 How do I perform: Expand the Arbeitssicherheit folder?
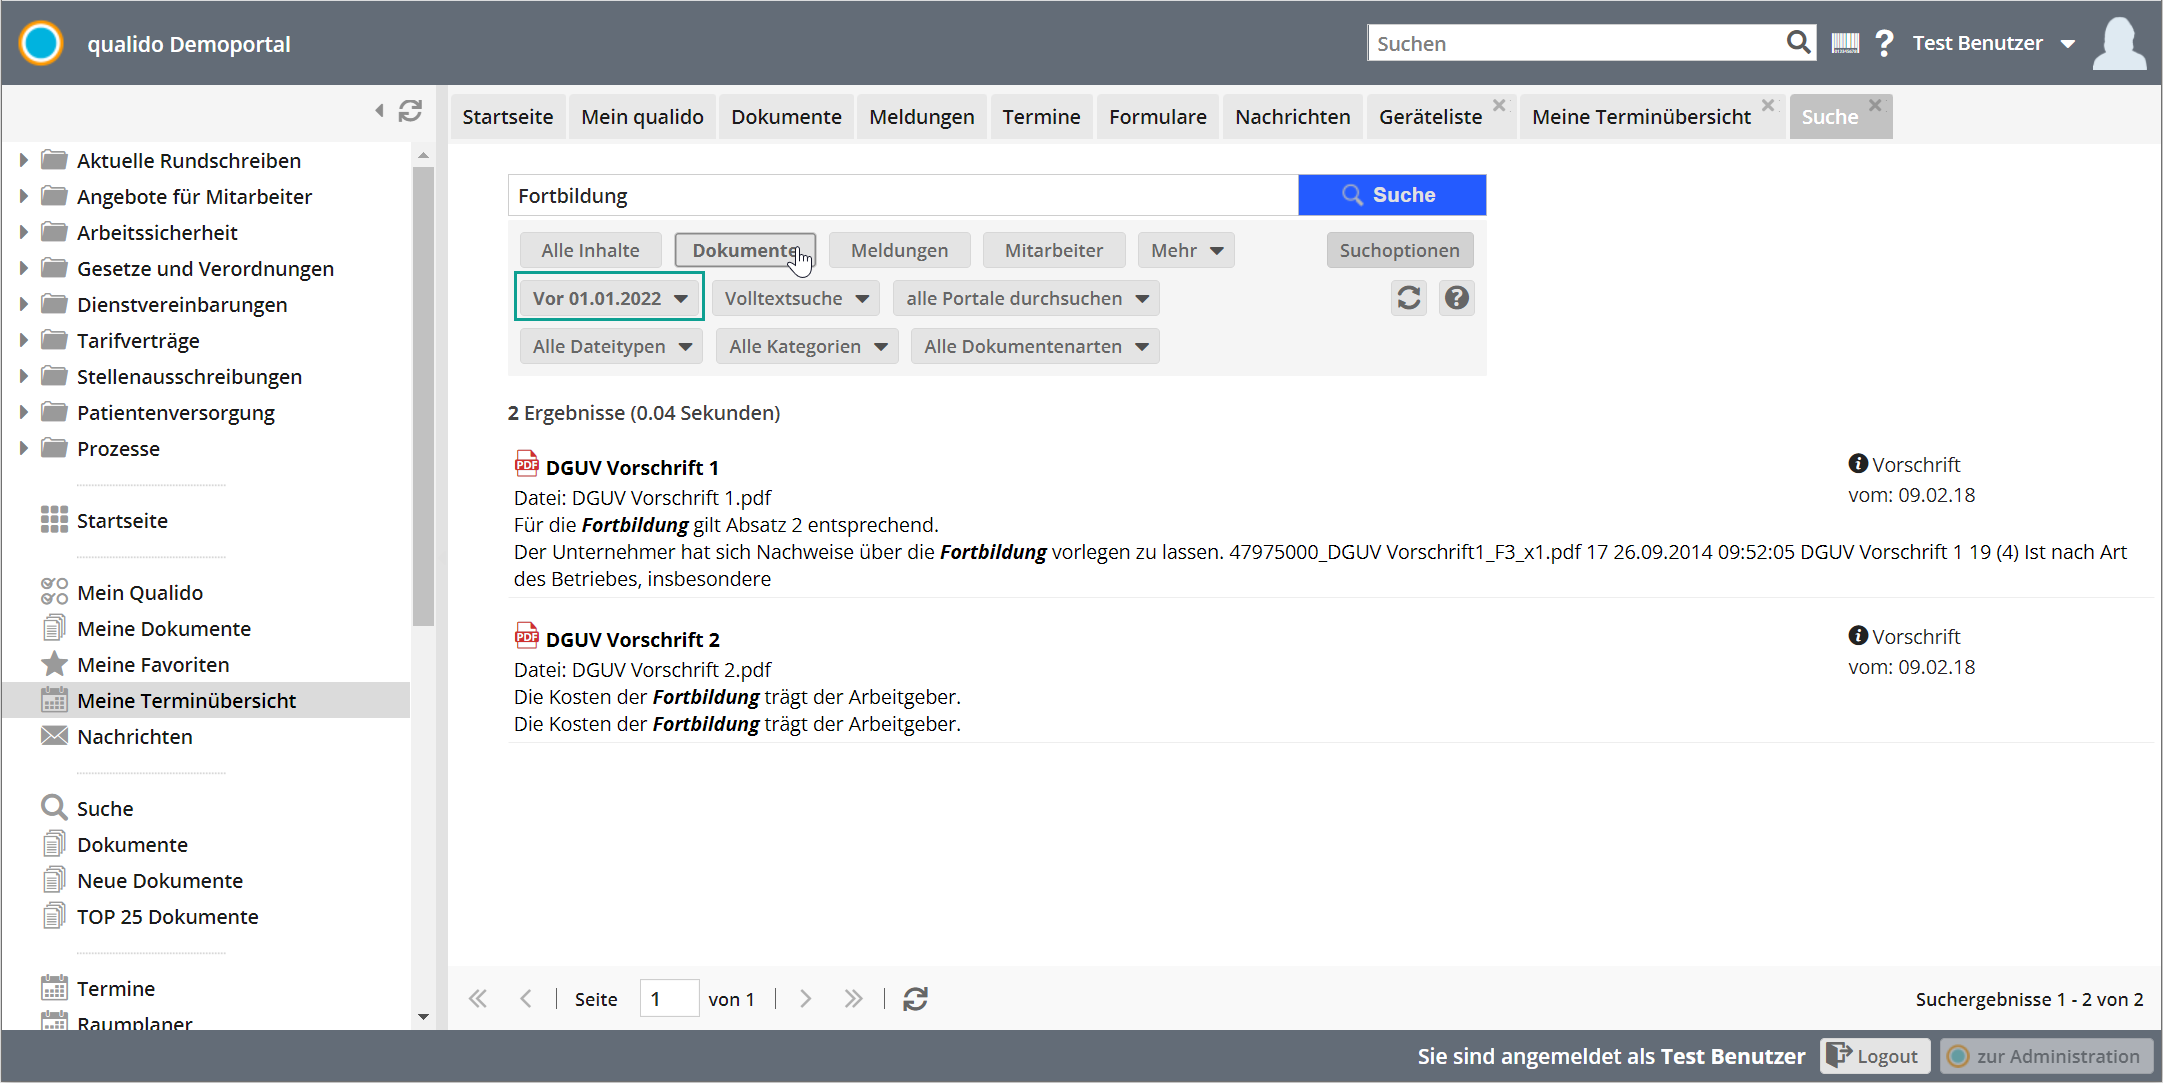click(24, 233)
